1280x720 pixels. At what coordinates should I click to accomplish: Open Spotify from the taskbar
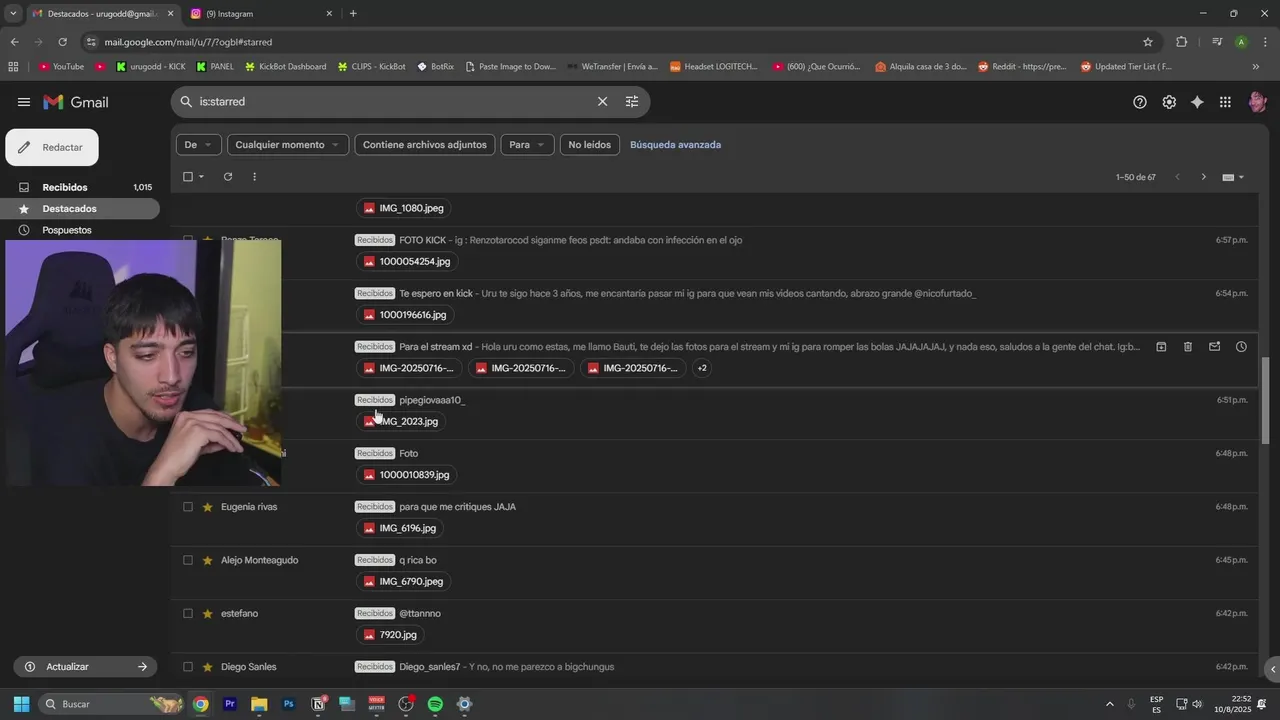[x=435, y=704]
